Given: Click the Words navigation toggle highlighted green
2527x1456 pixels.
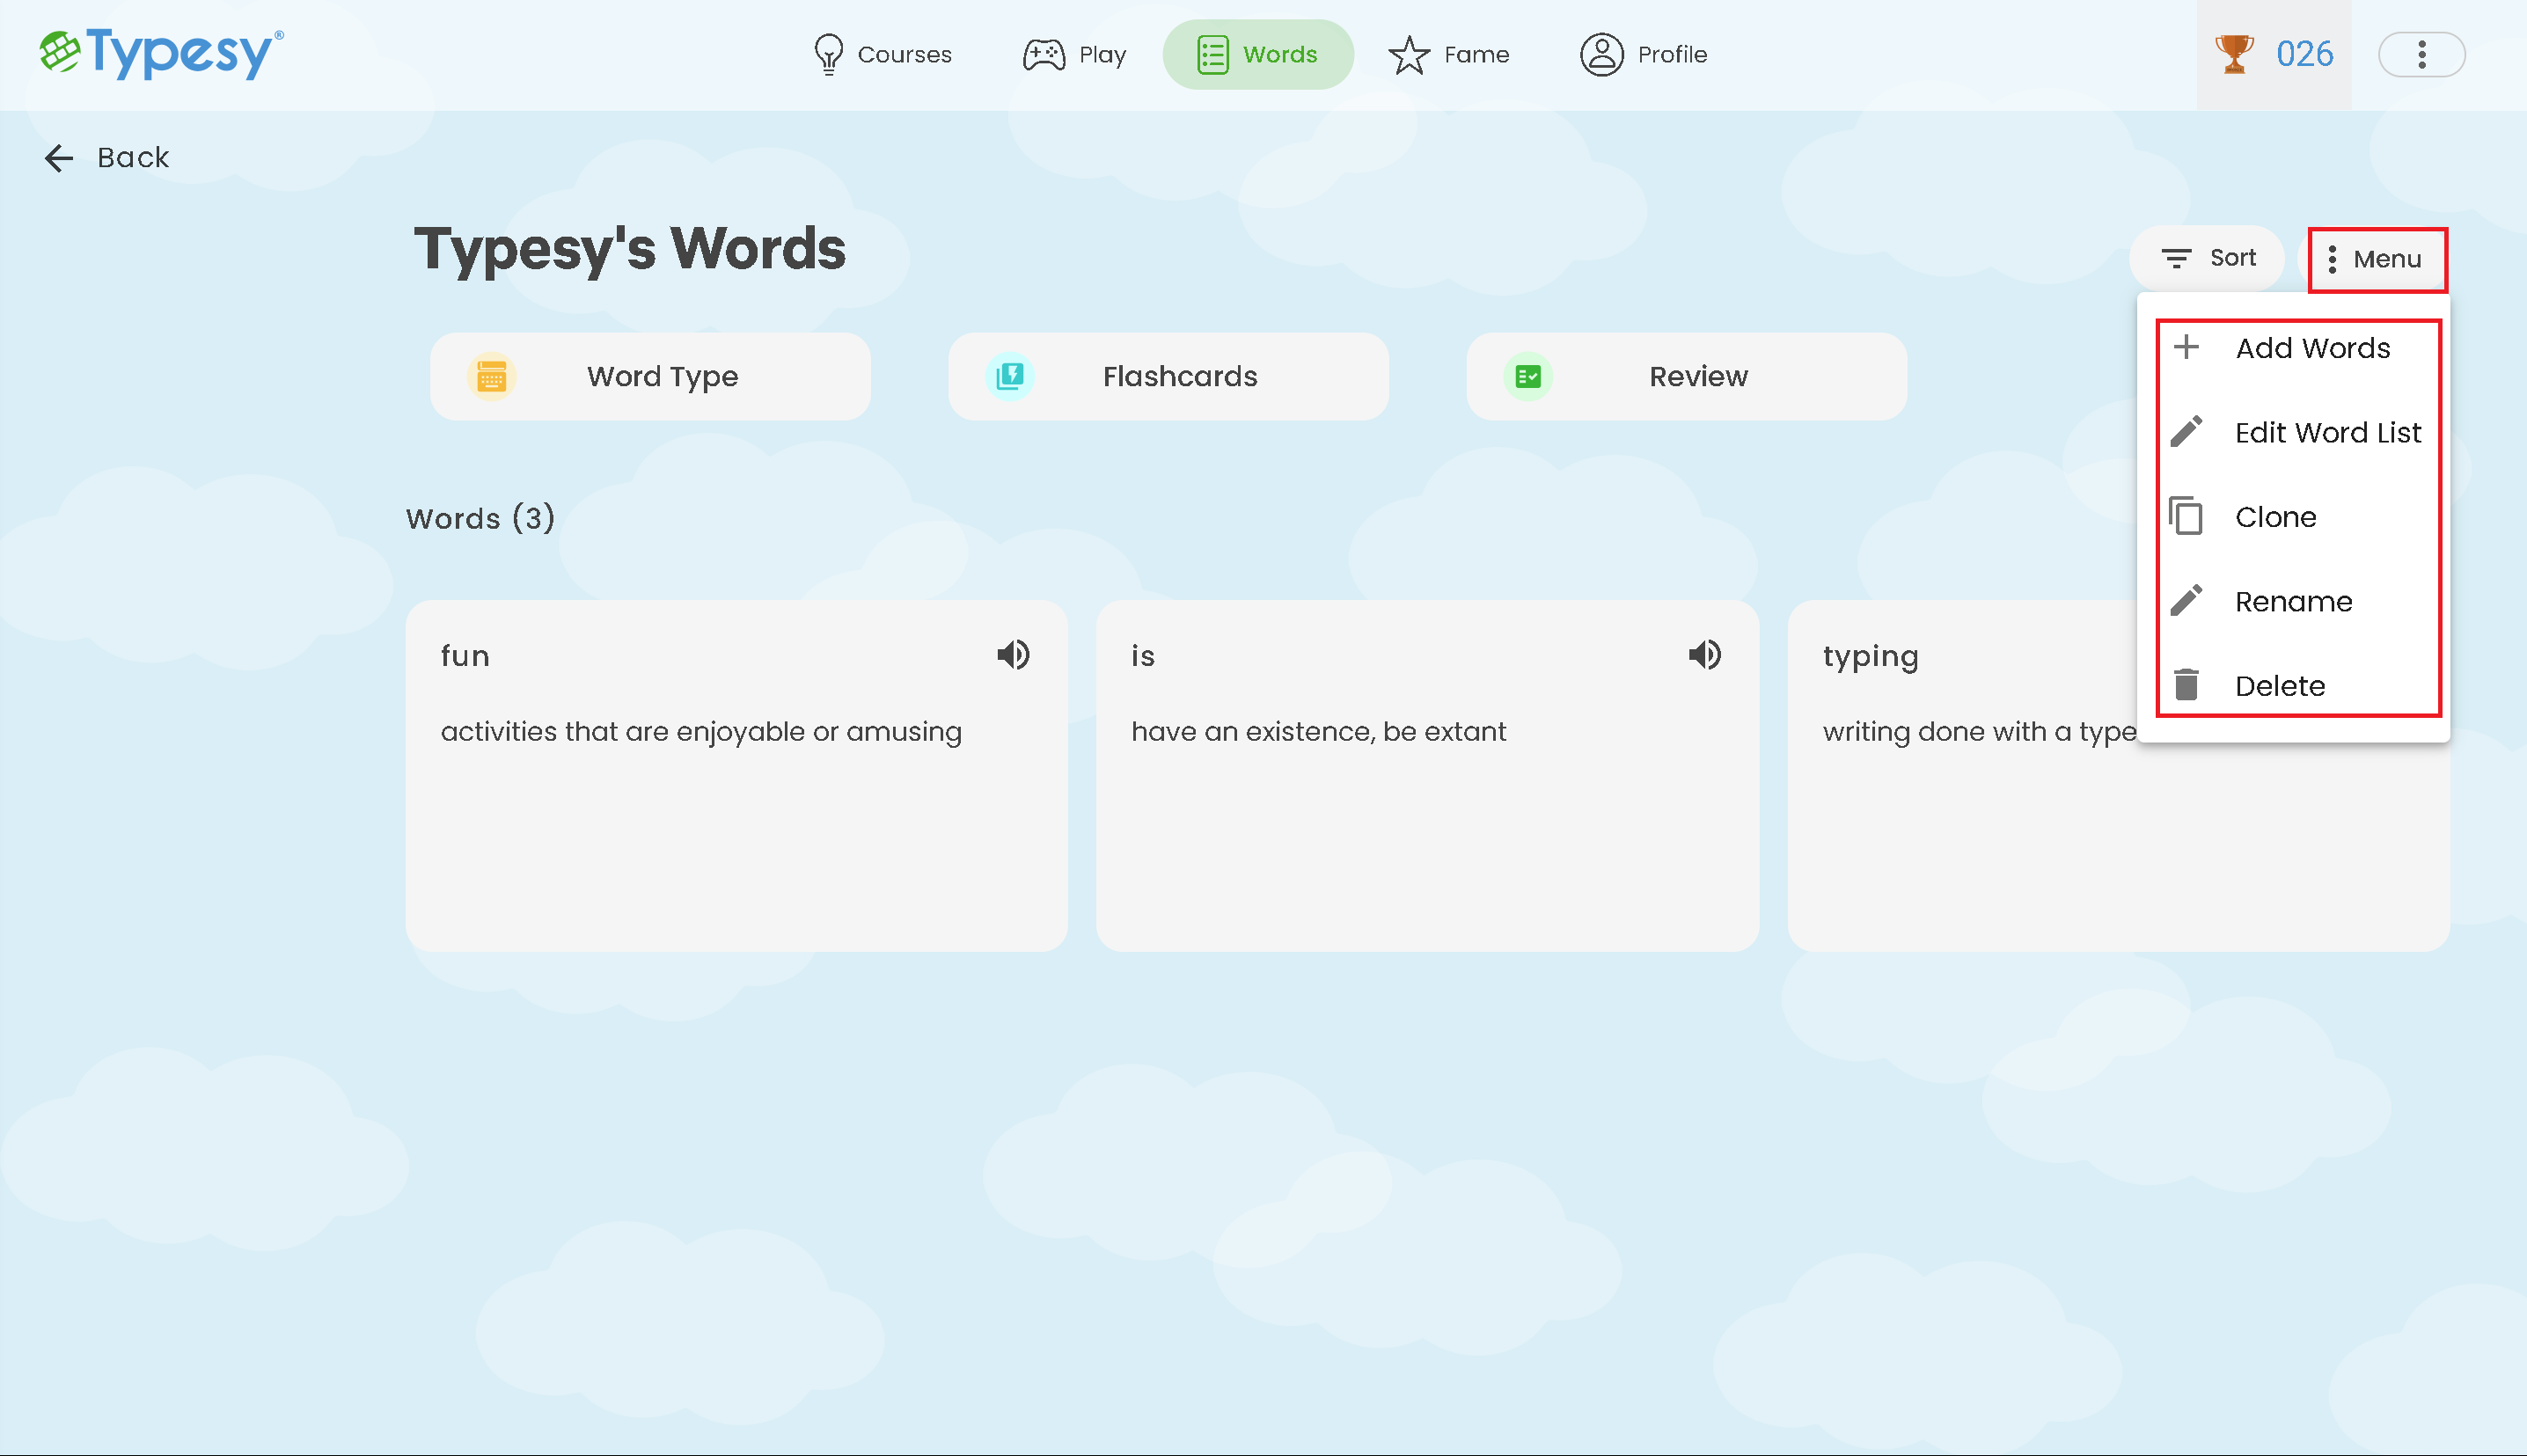Looking at the screenshot, I should tap(1258, 54).
